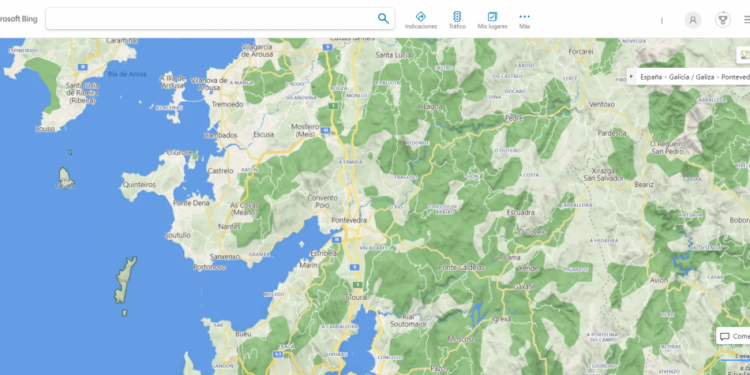Click Vilagarcía de Arousa label
The height and width of the screenshot is (375, 750).
coord(257,50)
